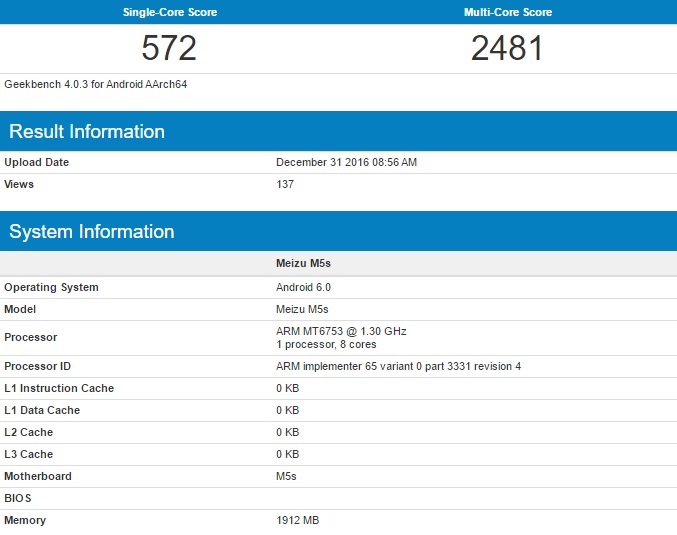Click the Processor ID label
This screenshot has width=677, height=535.
(37, 367)
